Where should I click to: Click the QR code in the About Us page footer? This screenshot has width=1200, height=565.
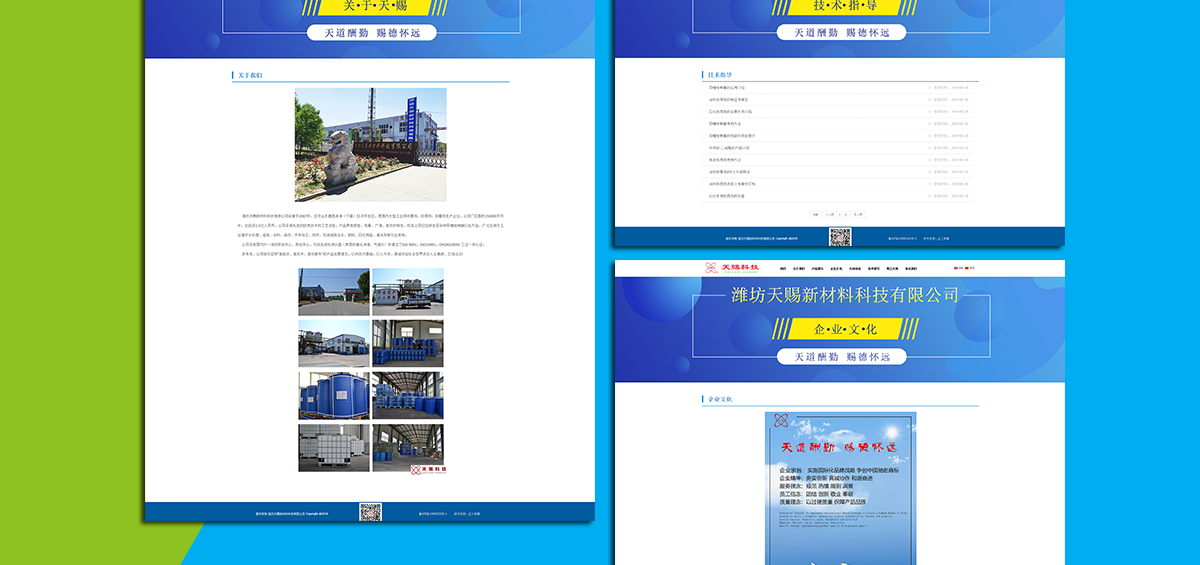coord(370,512)
